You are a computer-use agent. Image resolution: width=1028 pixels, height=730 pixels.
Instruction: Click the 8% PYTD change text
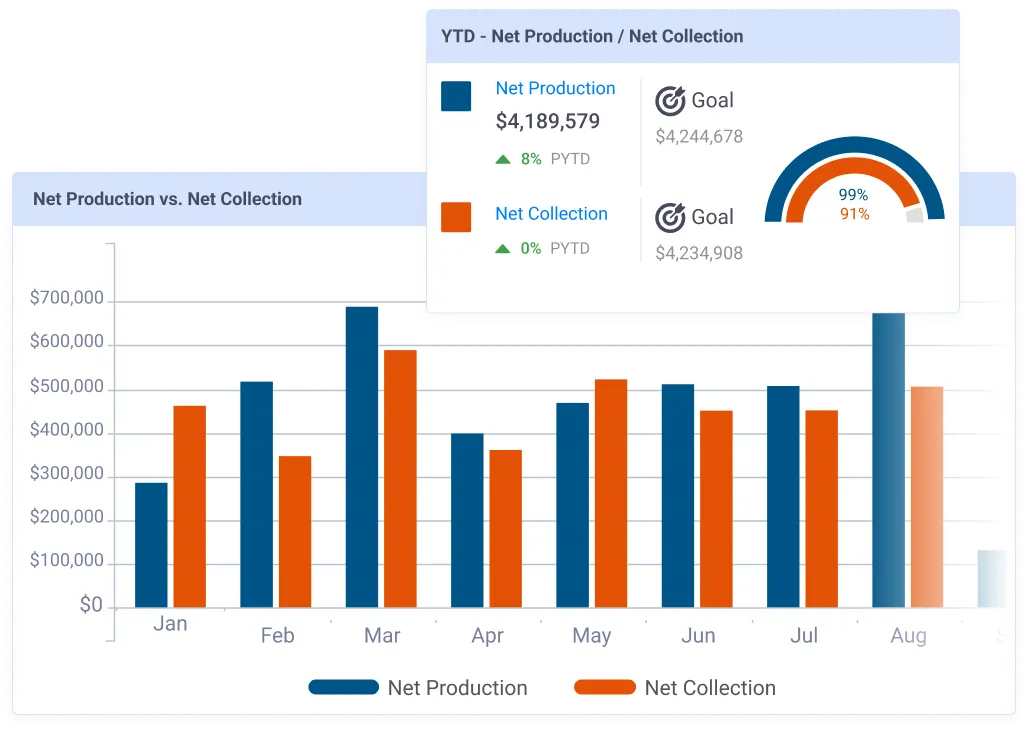pyautogui.click(x=555, y=159)
